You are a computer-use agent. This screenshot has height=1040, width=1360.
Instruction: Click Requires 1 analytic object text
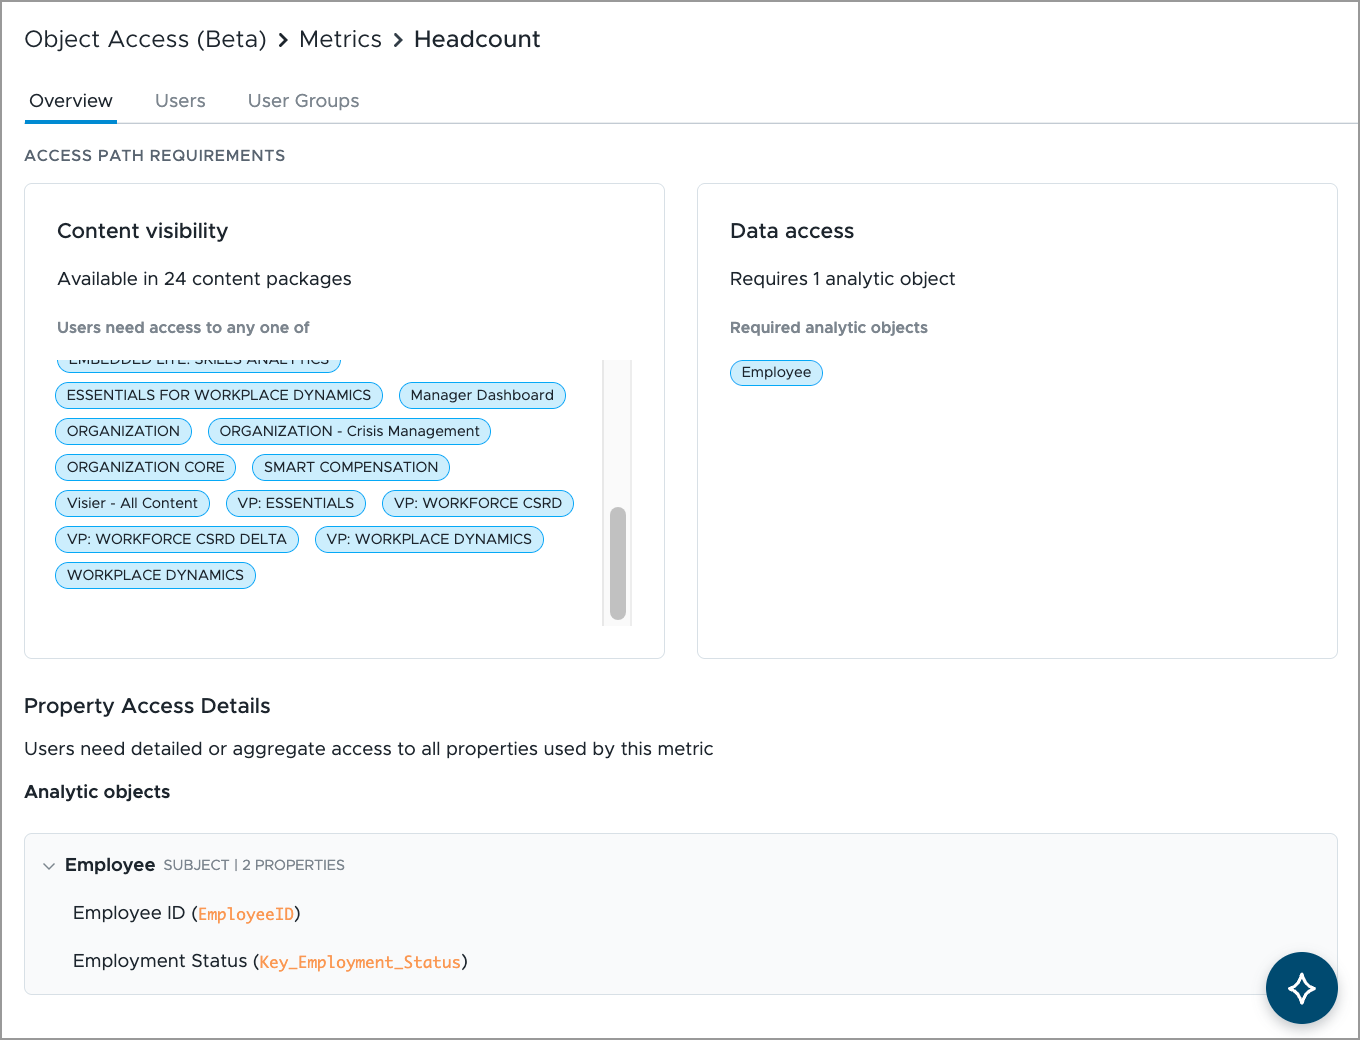click(842, 279)
